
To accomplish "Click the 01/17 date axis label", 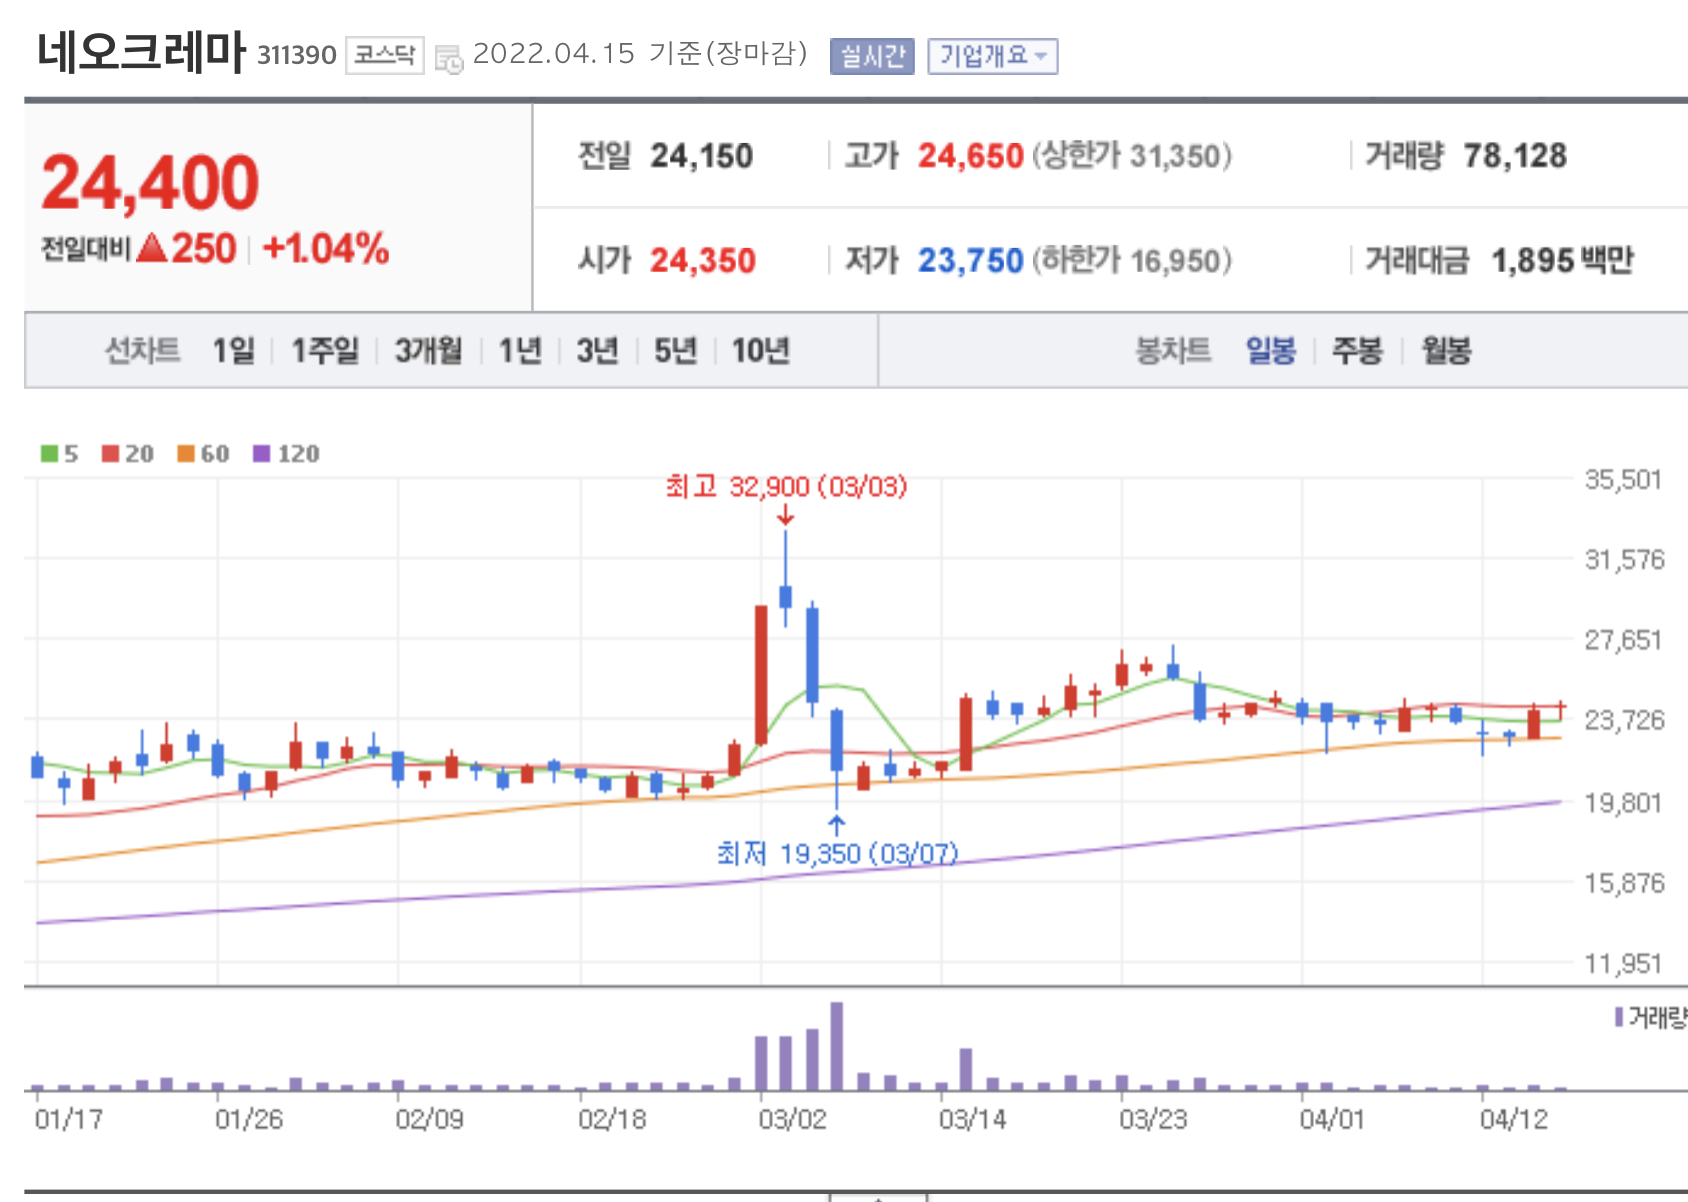I will pos(69,1119).
